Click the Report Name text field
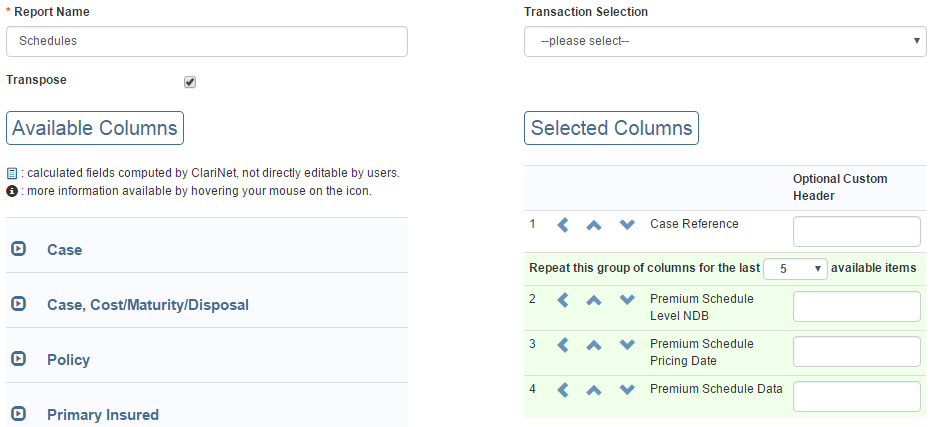The image size is (941, 427). click(207, 41)
